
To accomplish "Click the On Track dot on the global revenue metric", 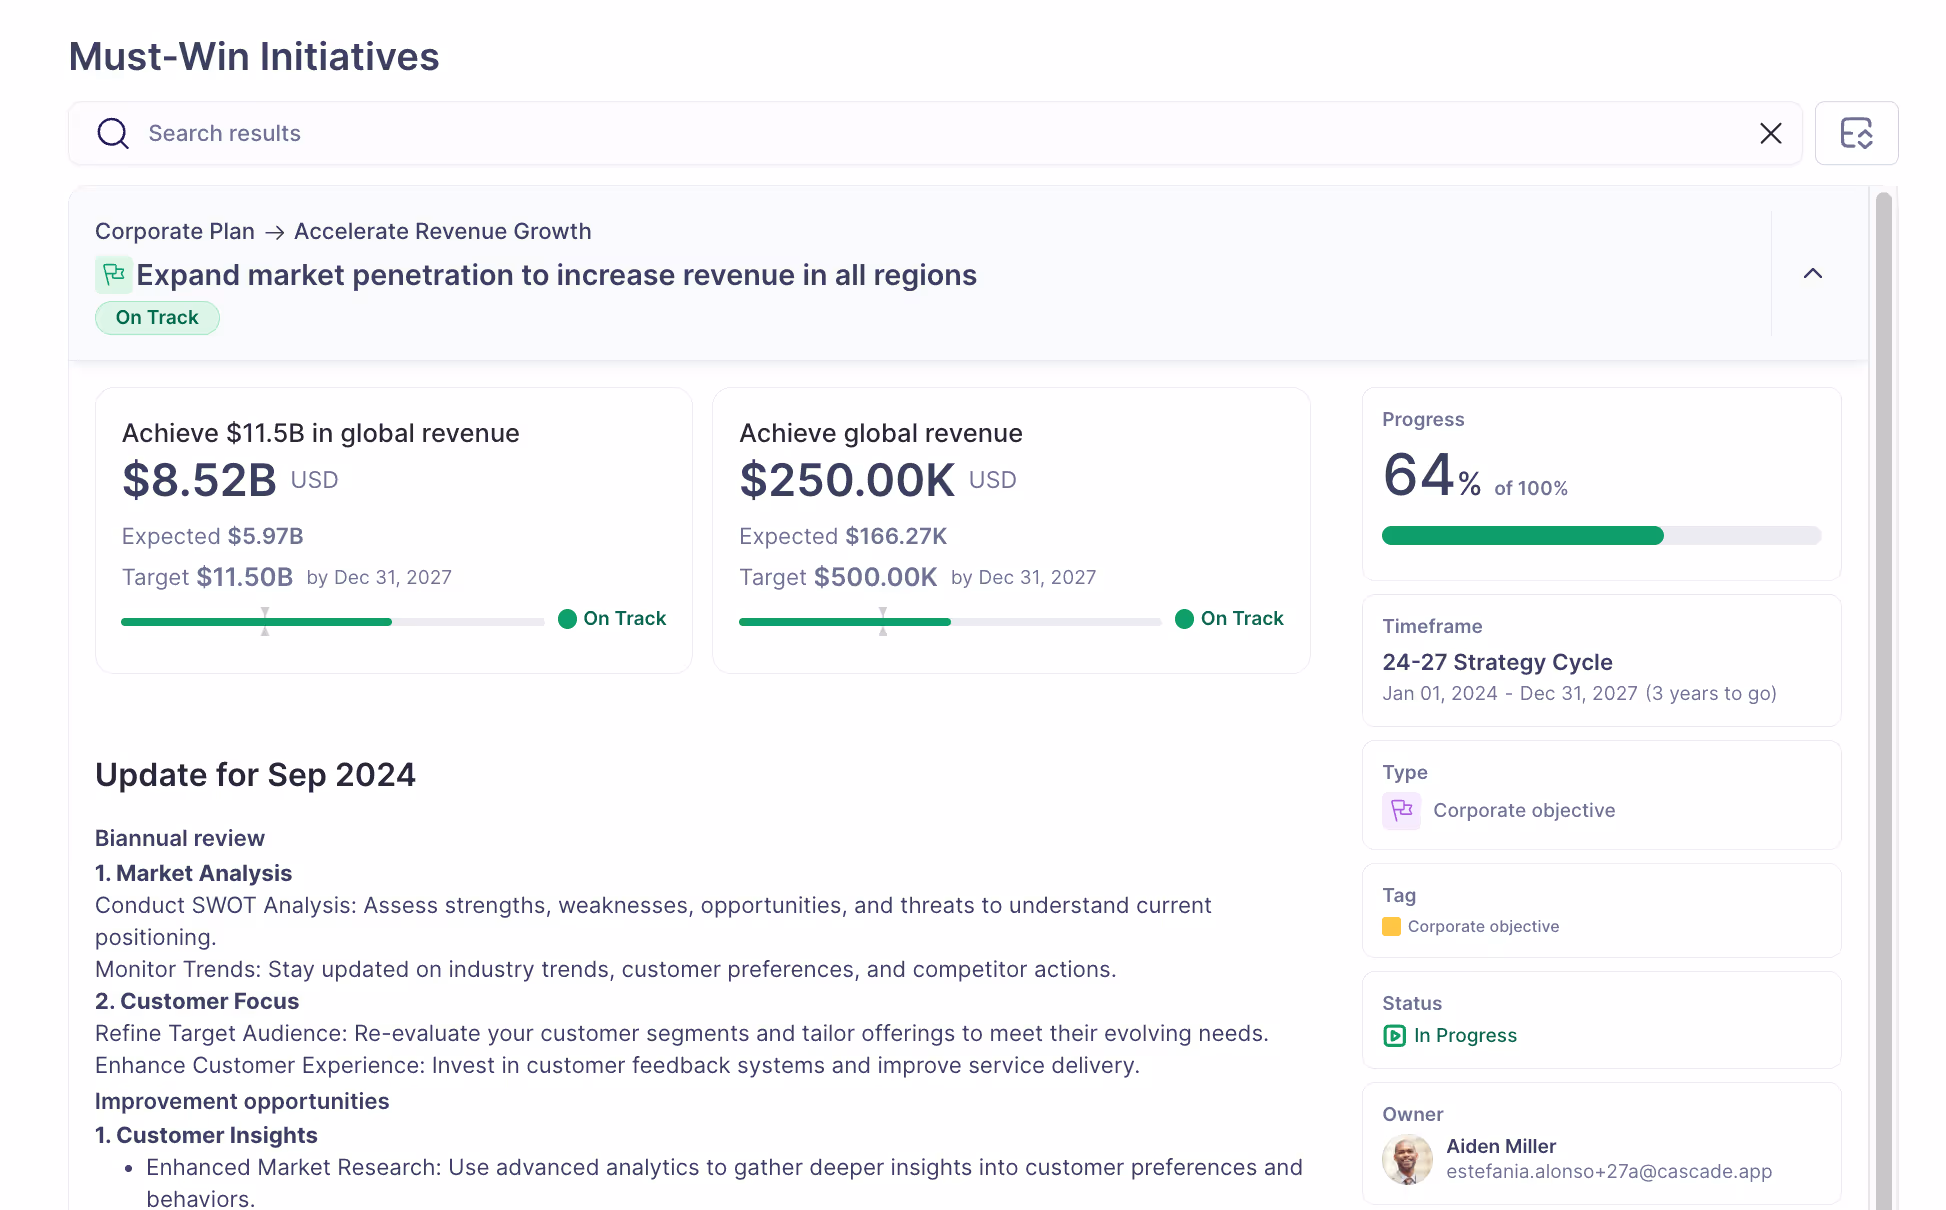I will click(1186, 619).
